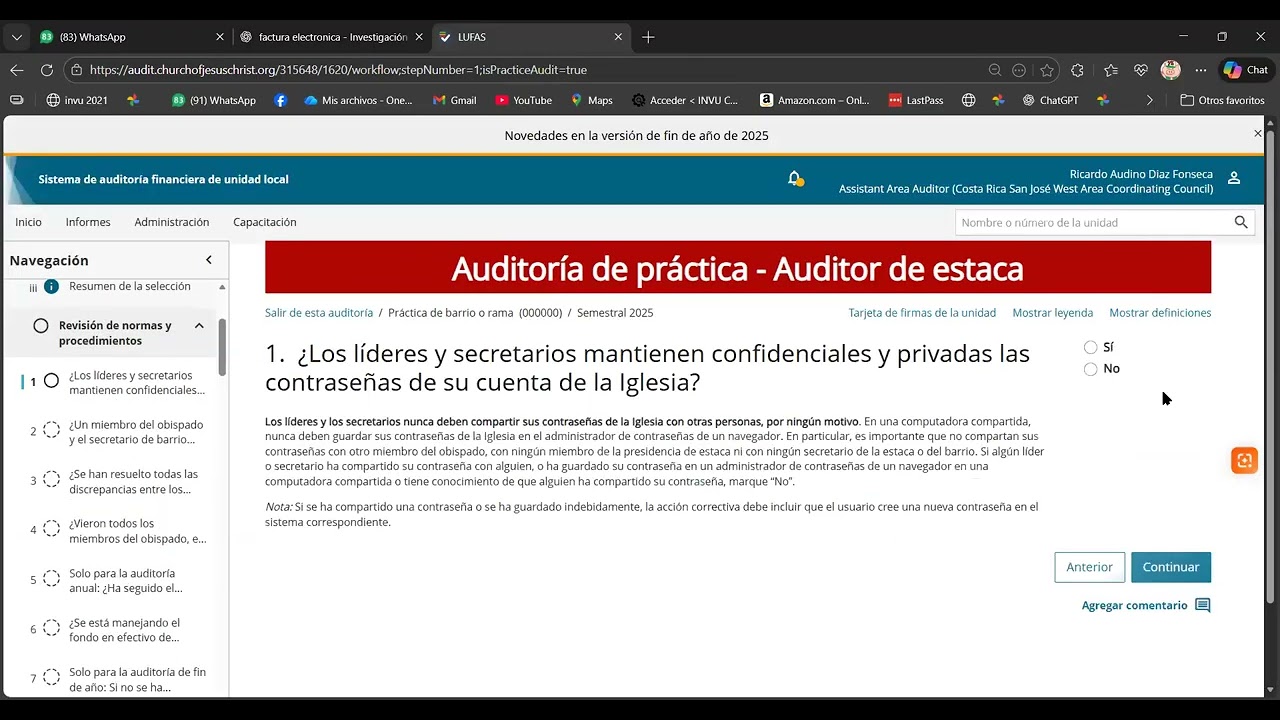Select the Sí radio button

point(1090,347)
